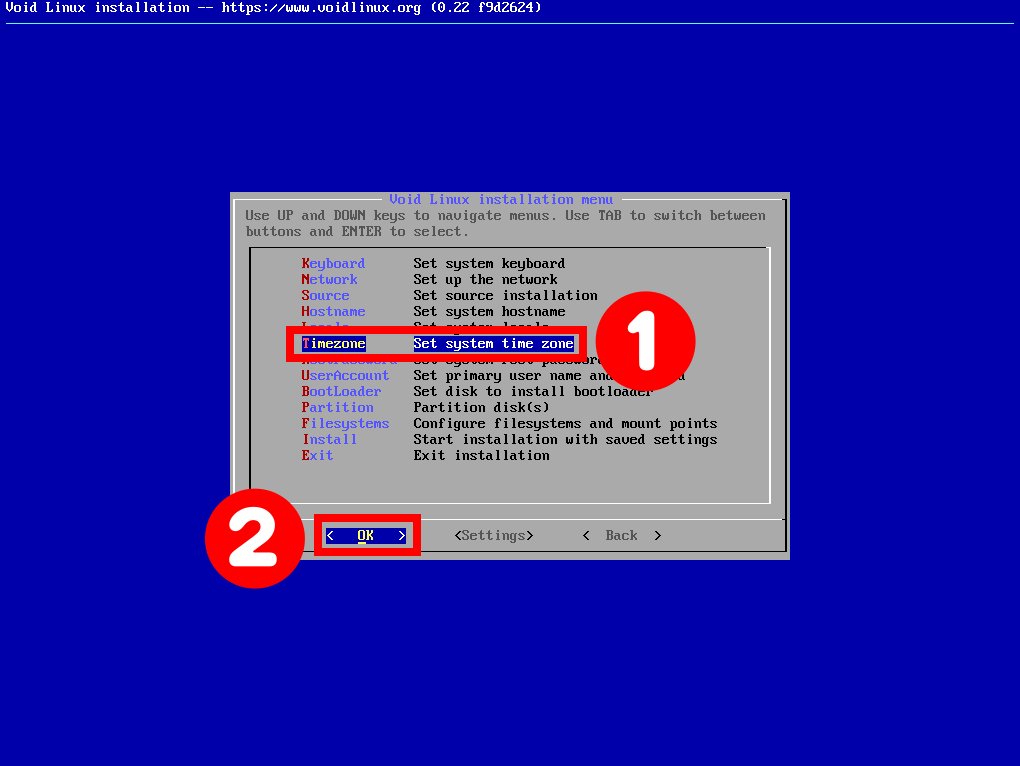
Task: Confirm with the OK button
Action: (x=366, y=535)
